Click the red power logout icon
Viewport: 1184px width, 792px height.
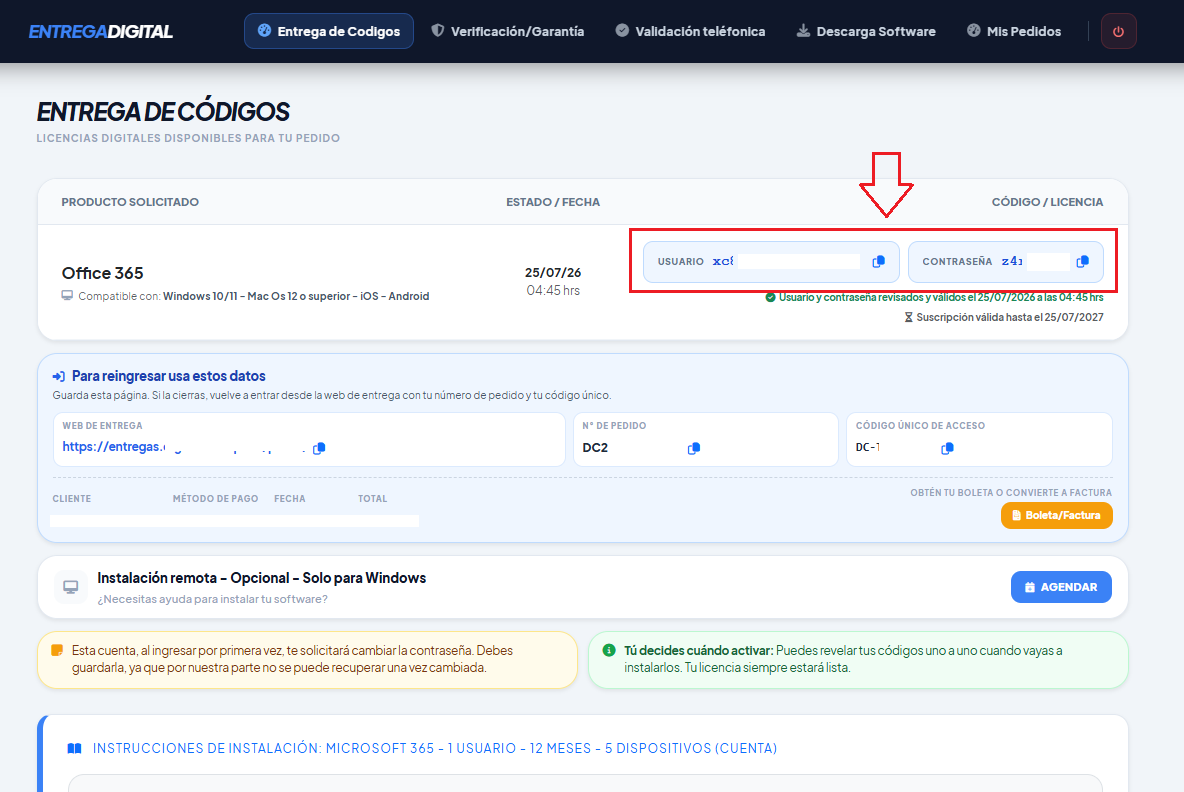pos(1118,31)
